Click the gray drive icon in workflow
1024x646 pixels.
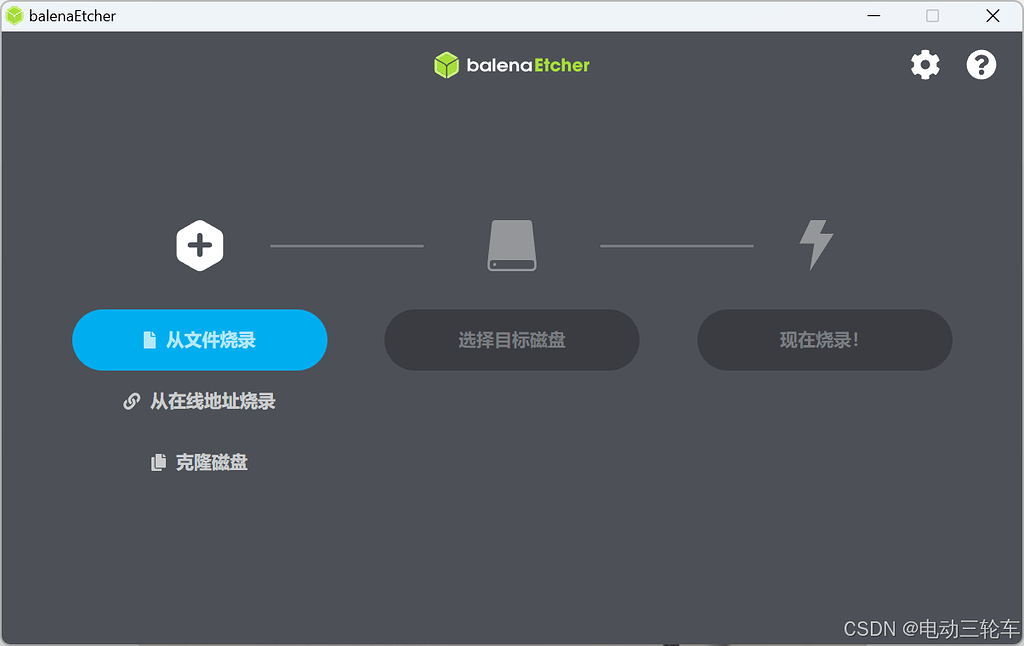(x=511, y=245)
